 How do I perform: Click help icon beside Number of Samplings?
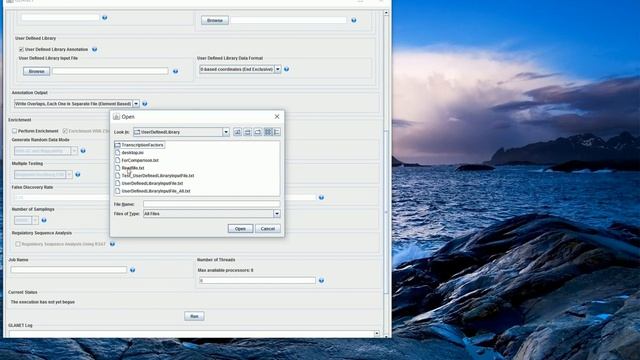(44, 220)
